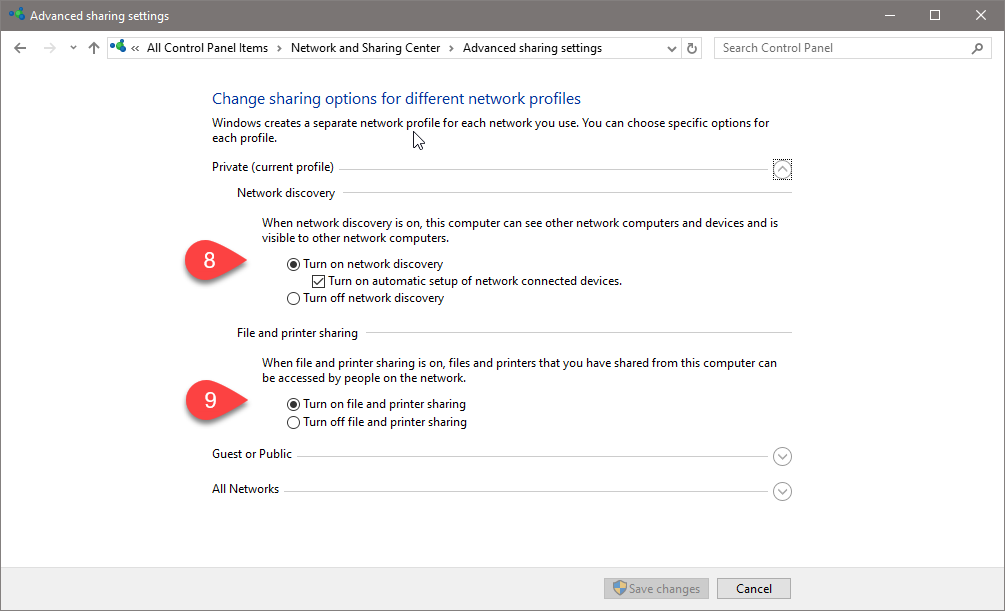
Task: Click the network icon in address bar
Action: click(x=119, y=48)
